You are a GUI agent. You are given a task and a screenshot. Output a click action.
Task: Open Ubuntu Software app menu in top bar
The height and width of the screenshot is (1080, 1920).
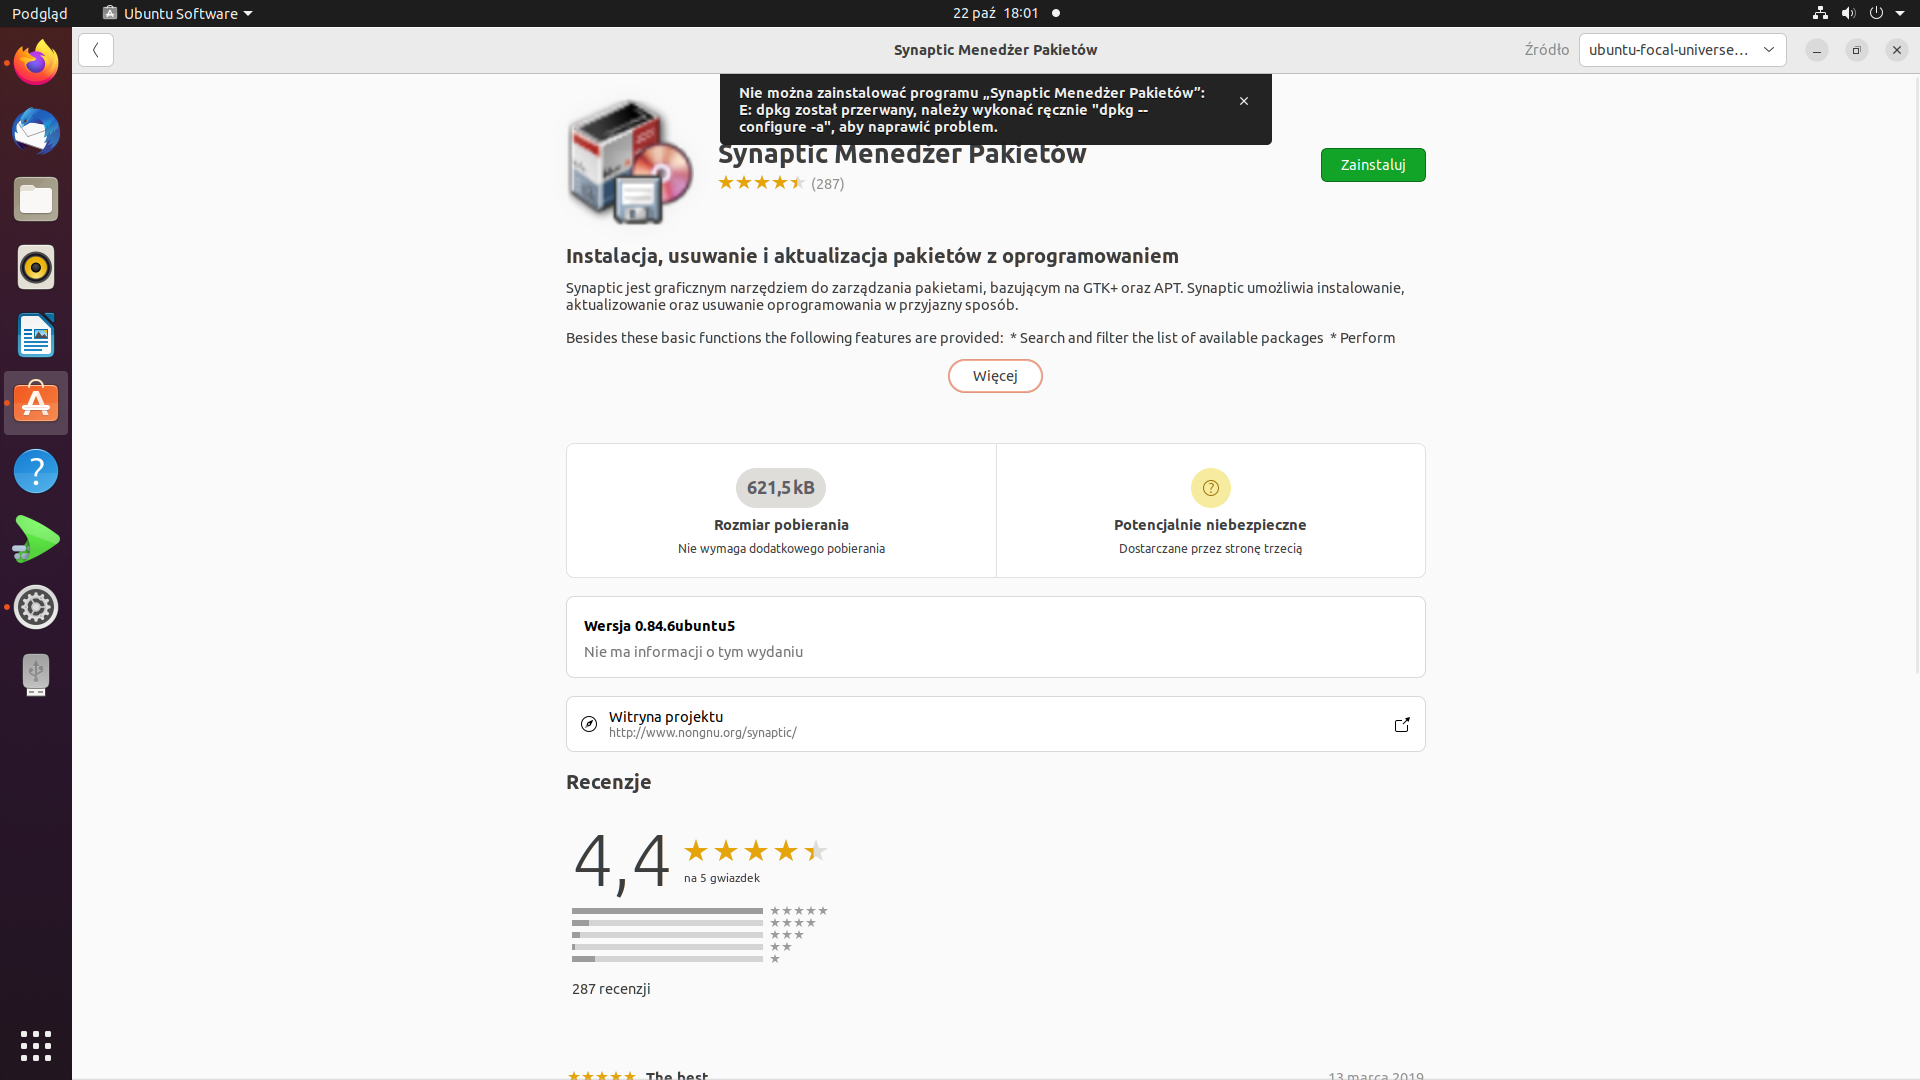click(x=177, y=13)
